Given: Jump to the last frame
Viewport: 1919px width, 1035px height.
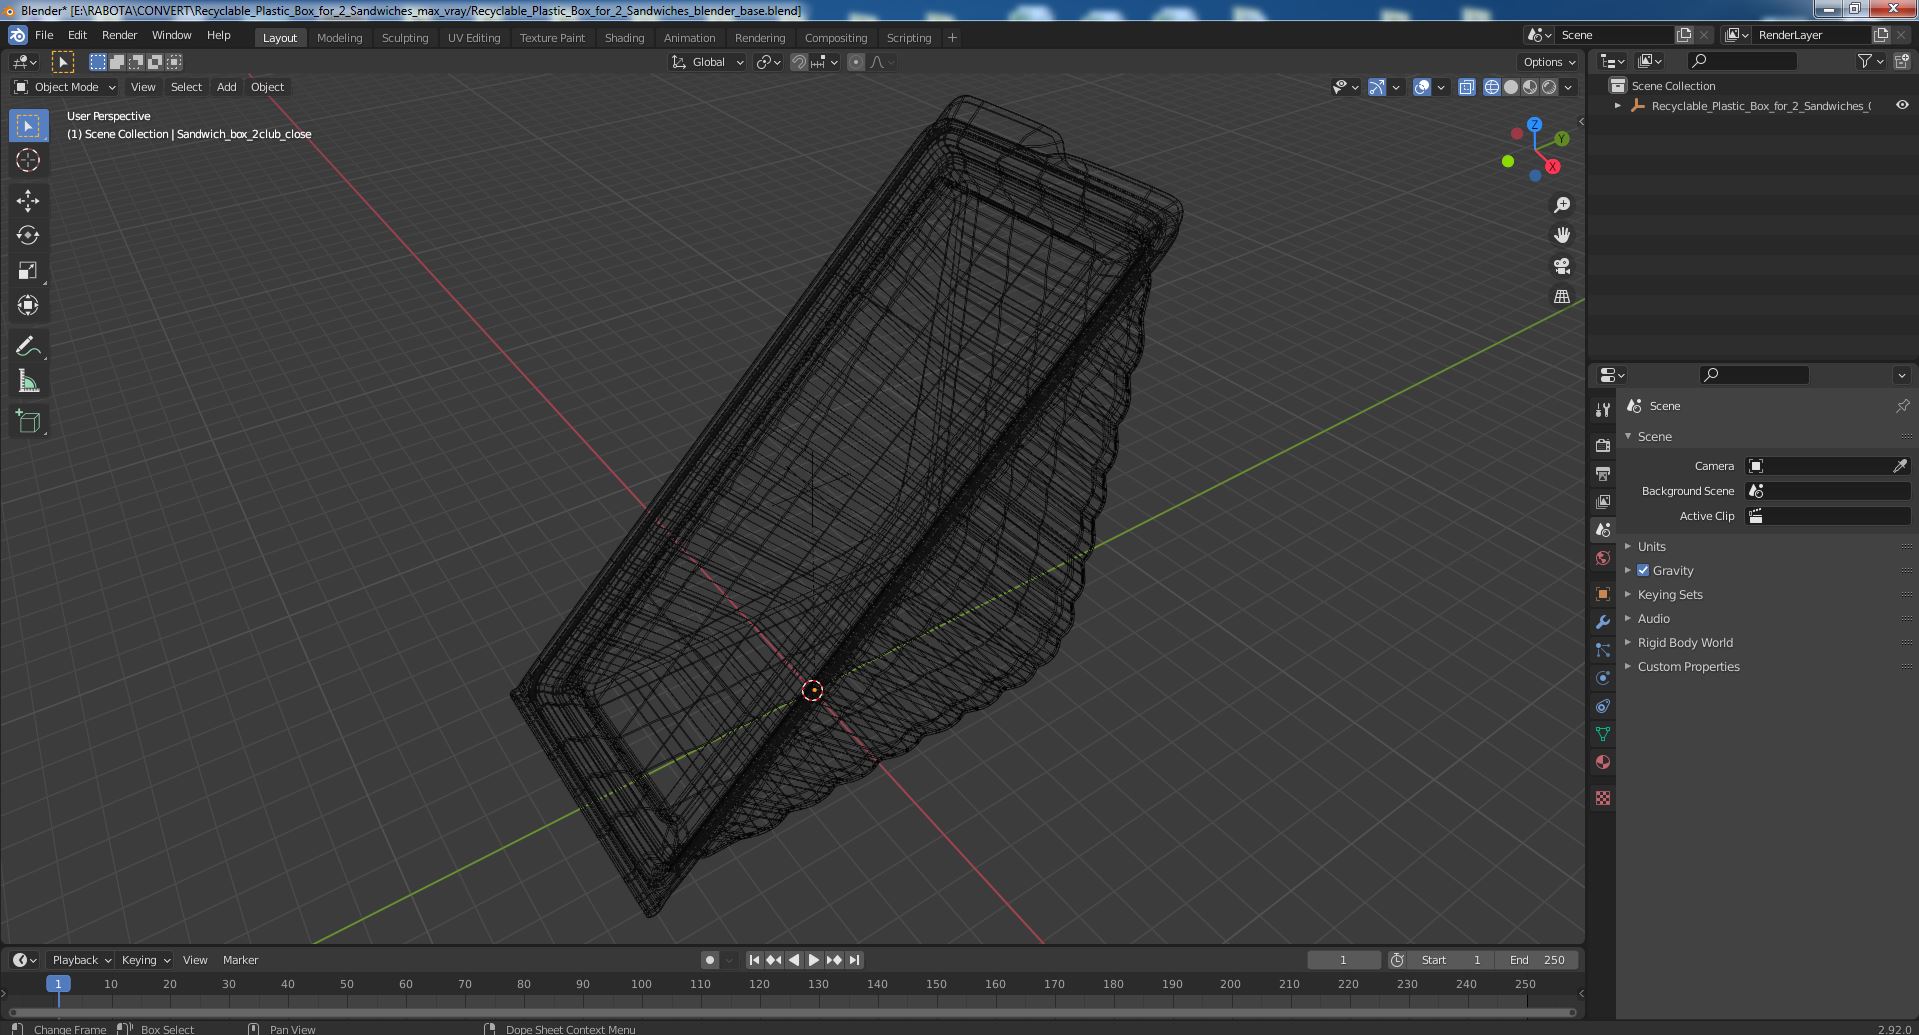Looking at the screenshot, I should pyautogui.click(x=854, y=960).
